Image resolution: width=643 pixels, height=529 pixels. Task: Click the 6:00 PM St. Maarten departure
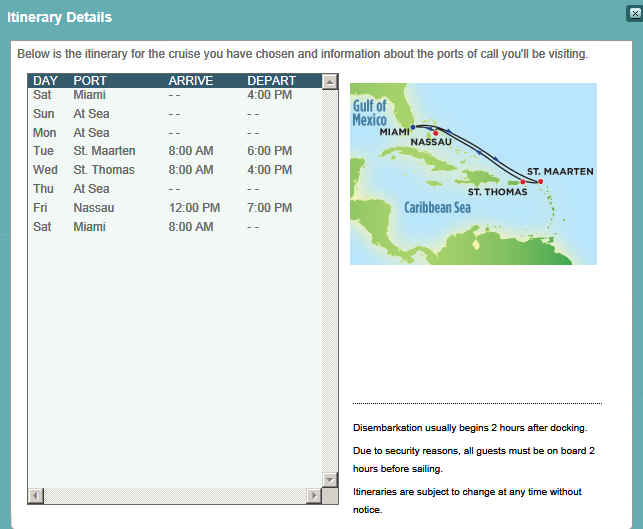click(269, 151)
